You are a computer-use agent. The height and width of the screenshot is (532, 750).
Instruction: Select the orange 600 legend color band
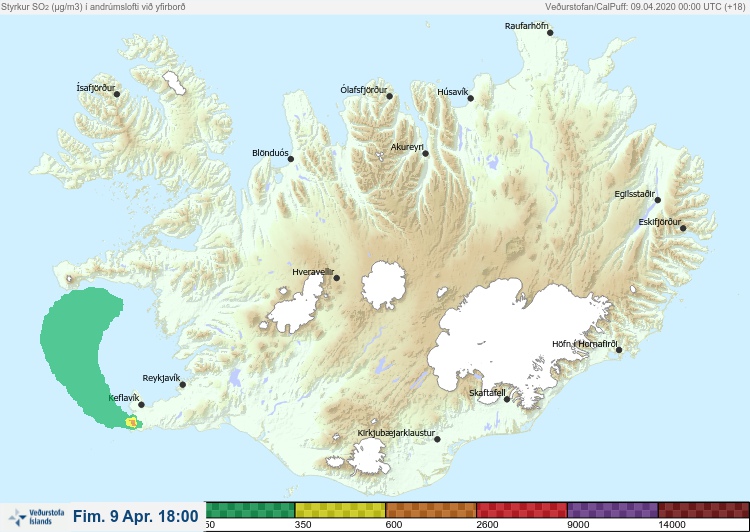(x=431, y=510)
